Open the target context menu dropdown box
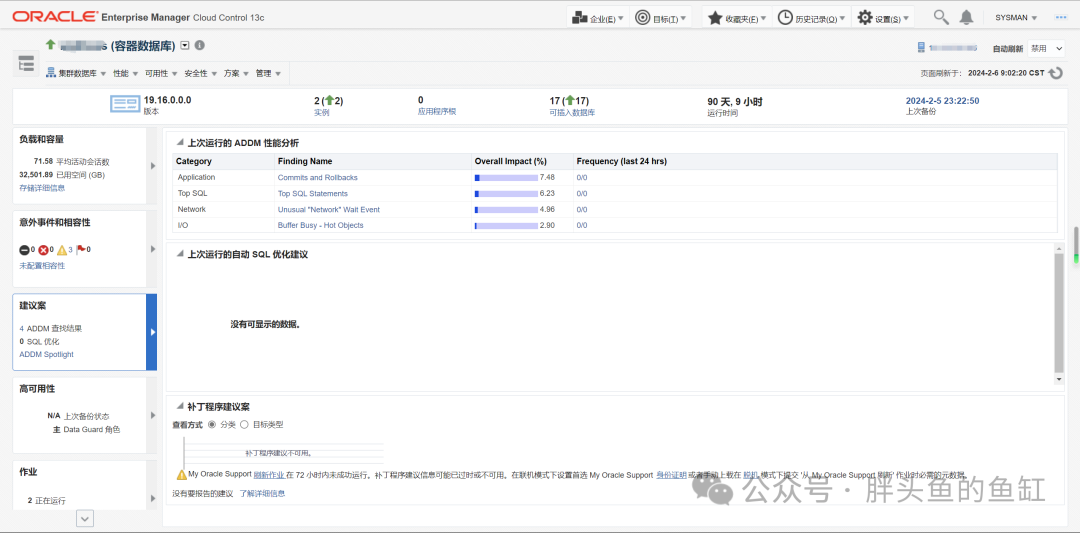Viewport: 1080px width, 533px height. tap(185, 45)
